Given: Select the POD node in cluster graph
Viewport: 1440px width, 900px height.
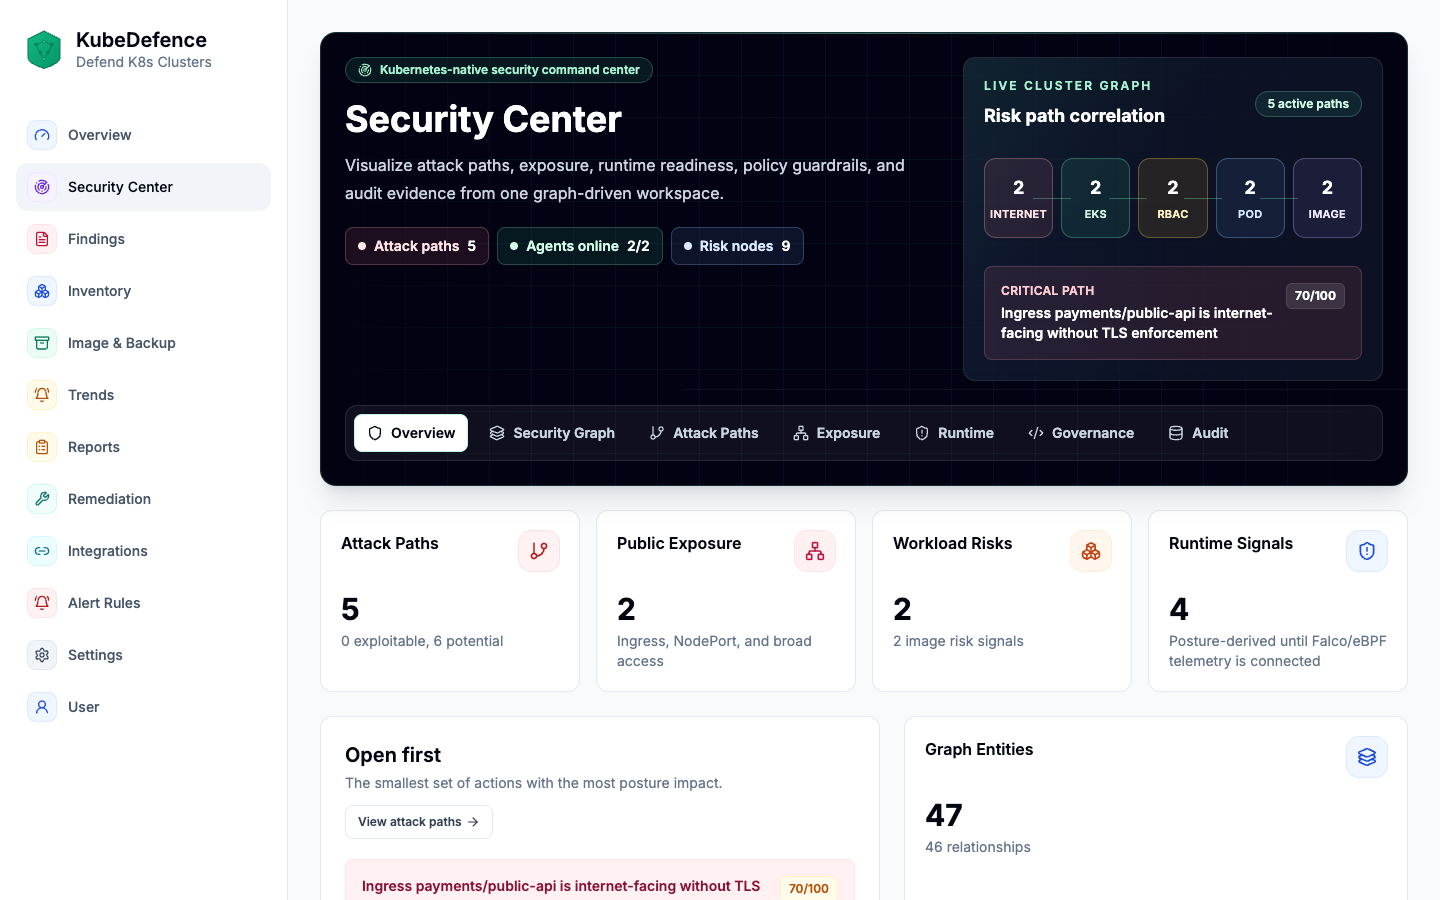Looking at the screenshot, I should [x=1250, y=198].
